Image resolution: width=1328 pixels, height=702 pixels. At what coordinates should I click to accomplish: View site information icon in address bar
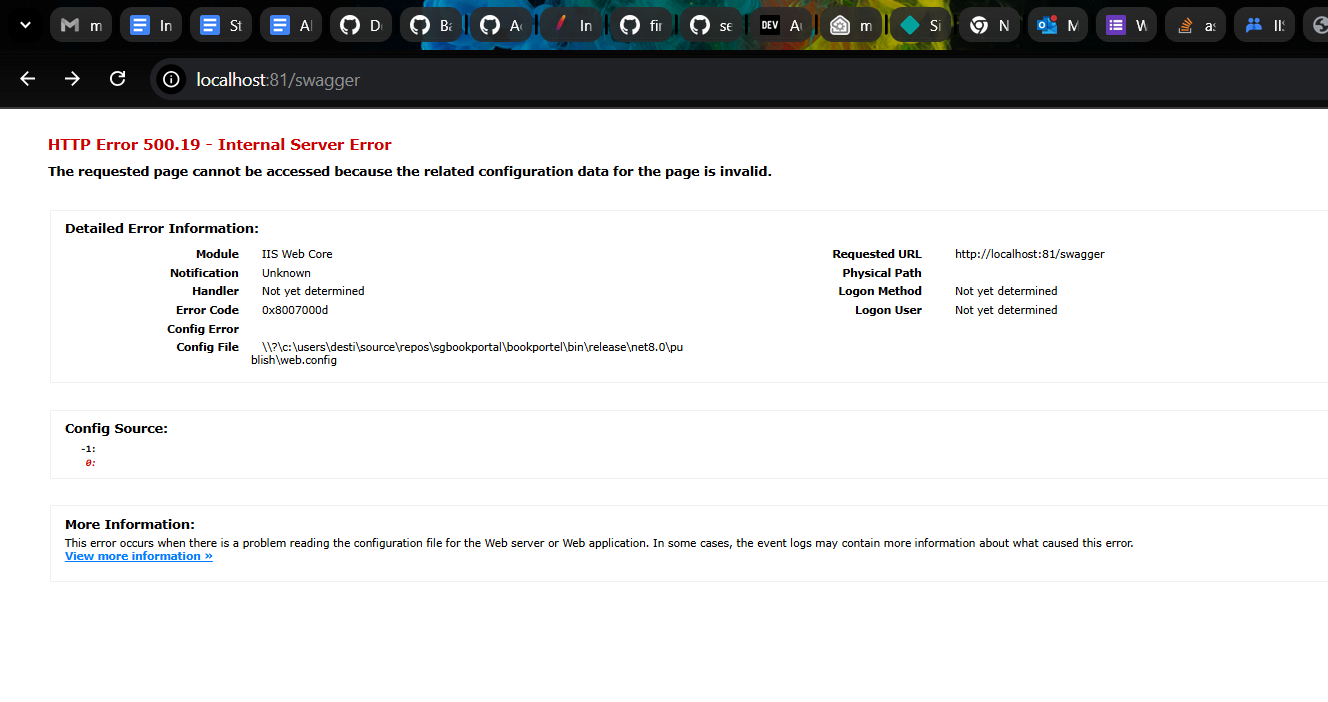172,79
